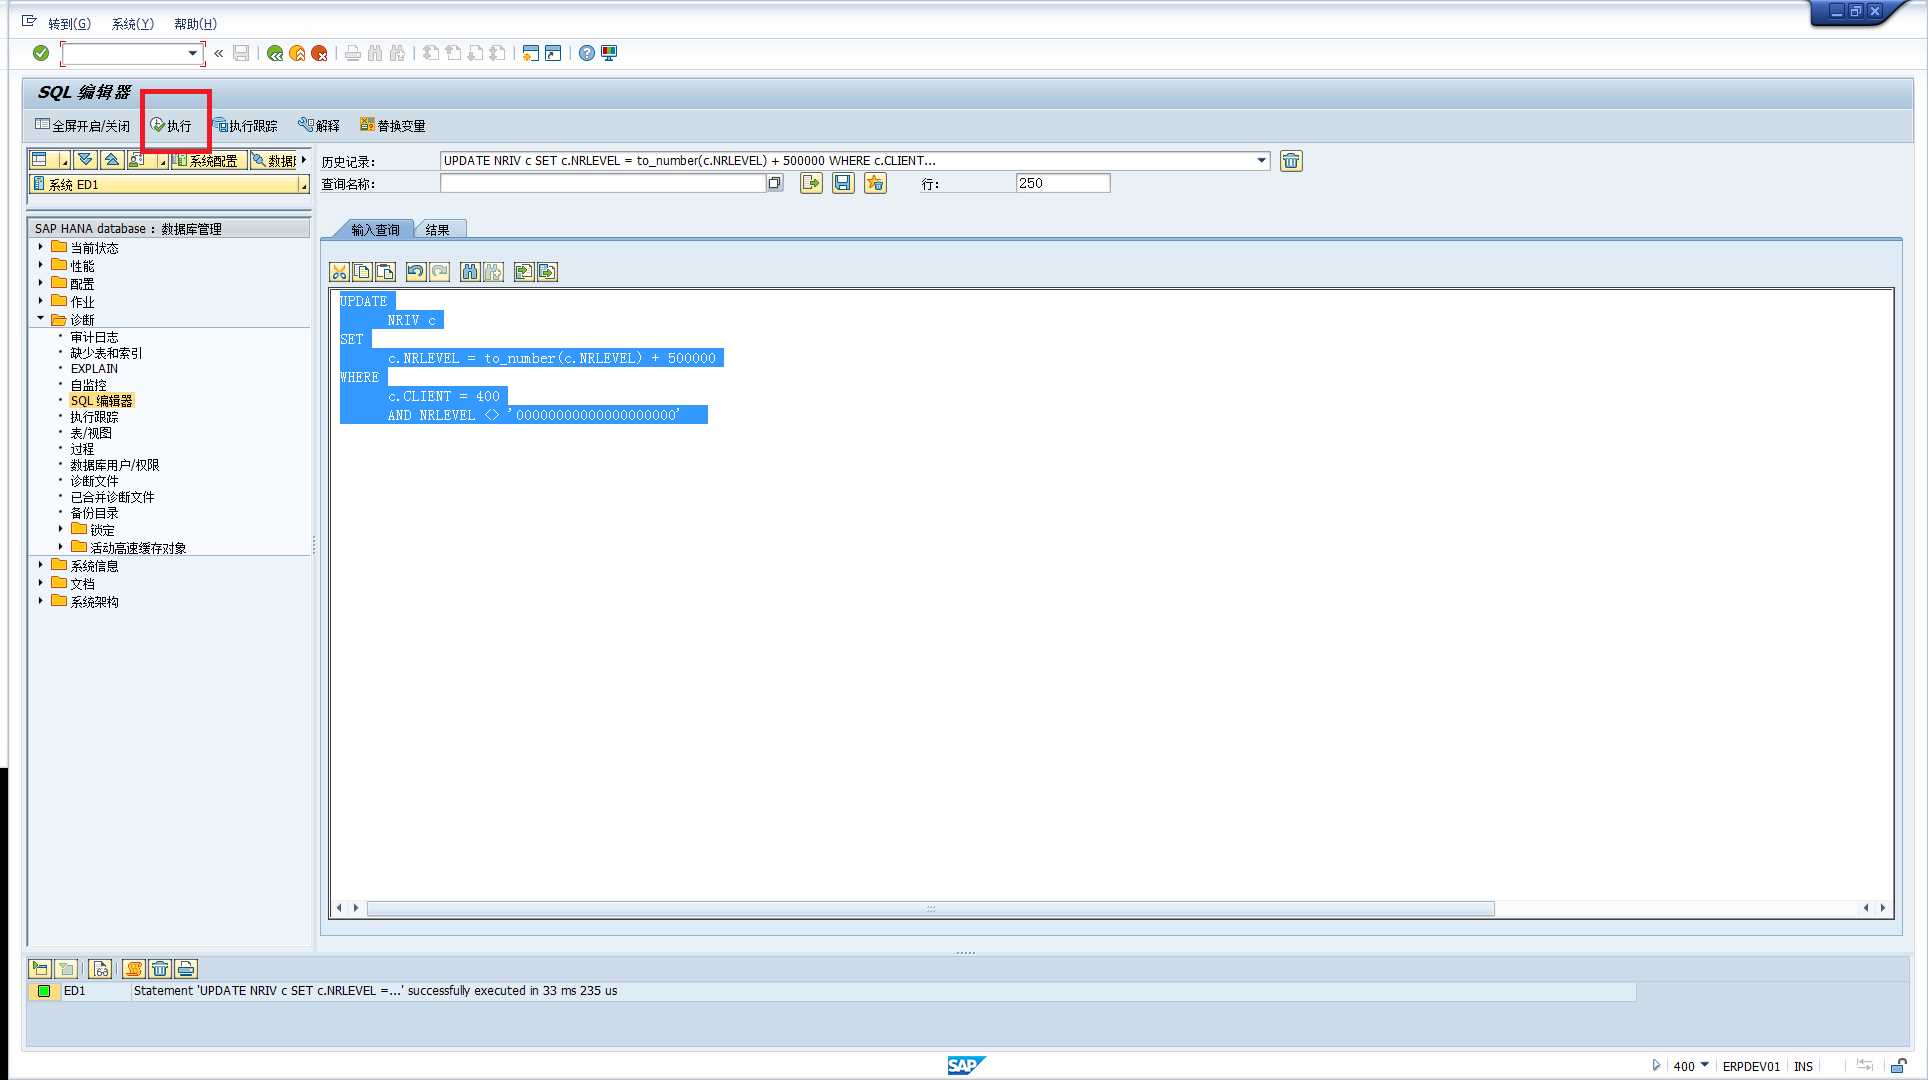Click the 查询名称 input field
This screenshot has width=1928, height=1080.
click(x=603, y=183)
